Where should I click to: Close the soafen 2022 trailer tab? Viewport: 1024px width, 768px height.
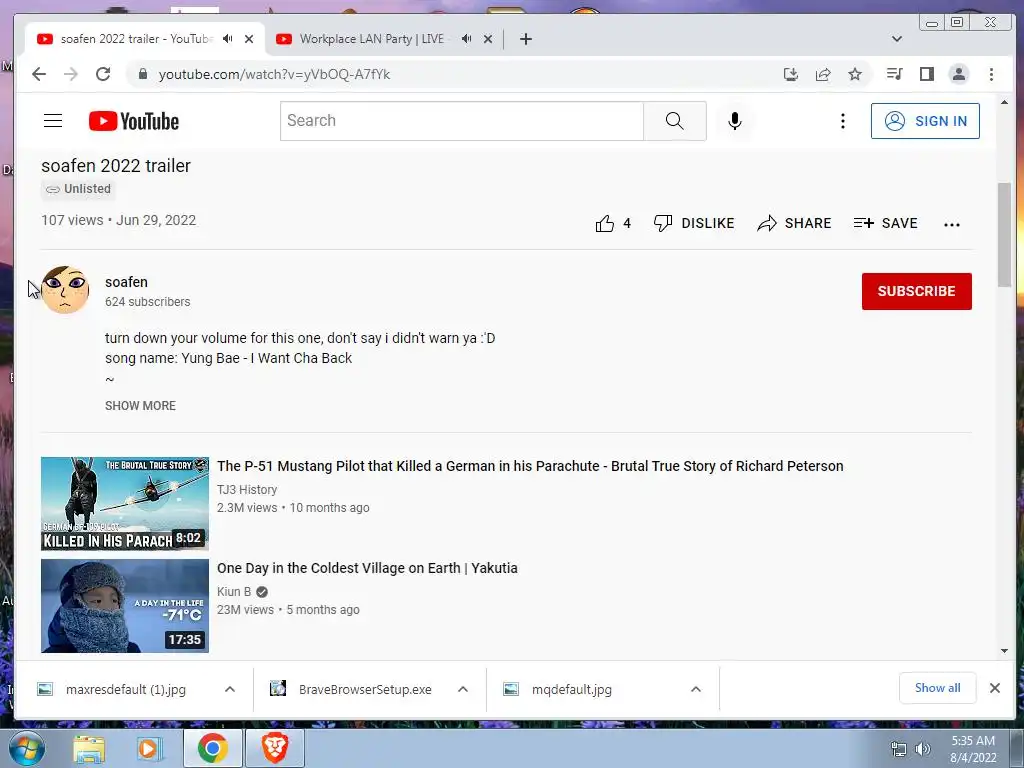(x=249, y=39)
